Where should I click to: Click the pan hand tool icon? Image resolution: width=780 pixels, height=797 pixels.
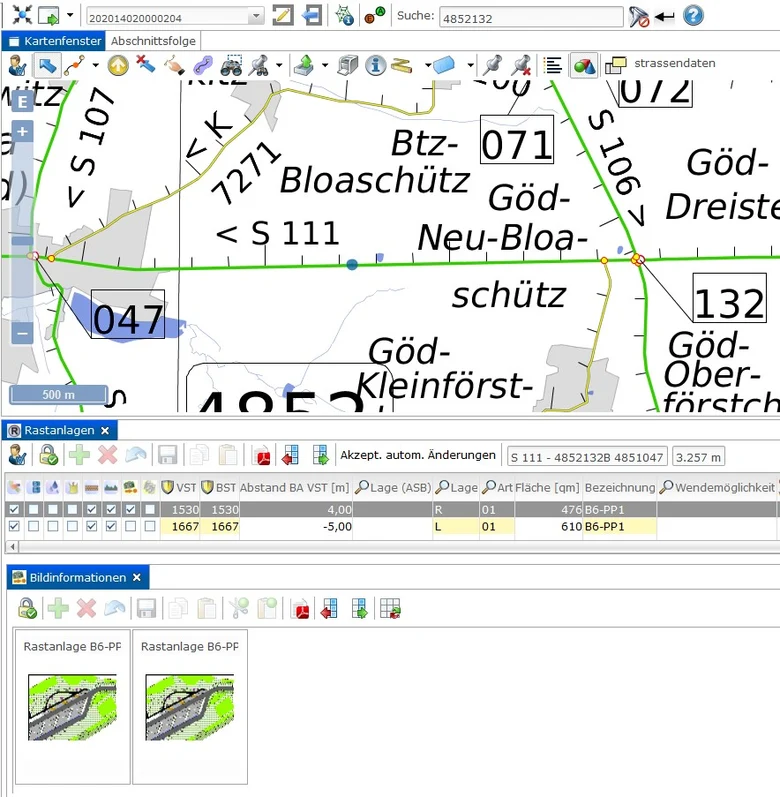[x=174, y=66]
